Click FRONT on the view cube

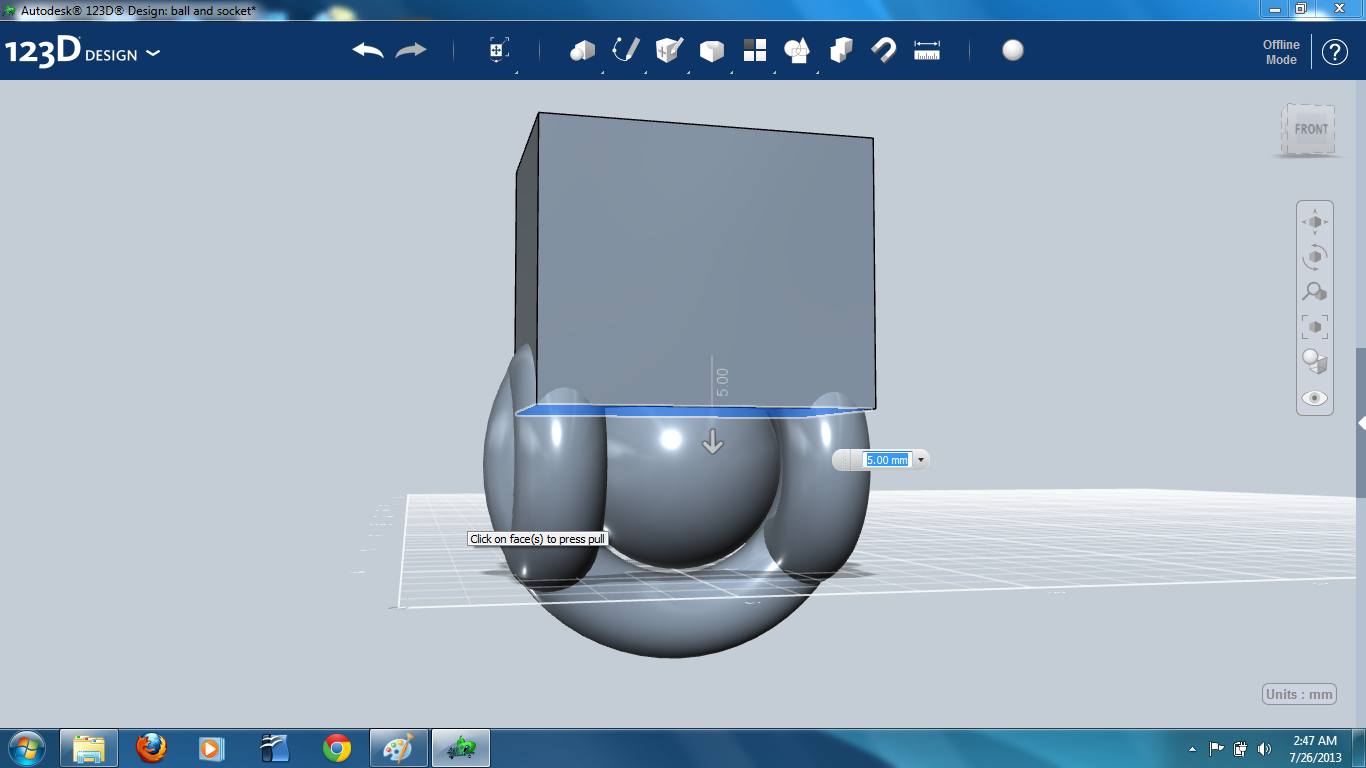(1310, 128)
